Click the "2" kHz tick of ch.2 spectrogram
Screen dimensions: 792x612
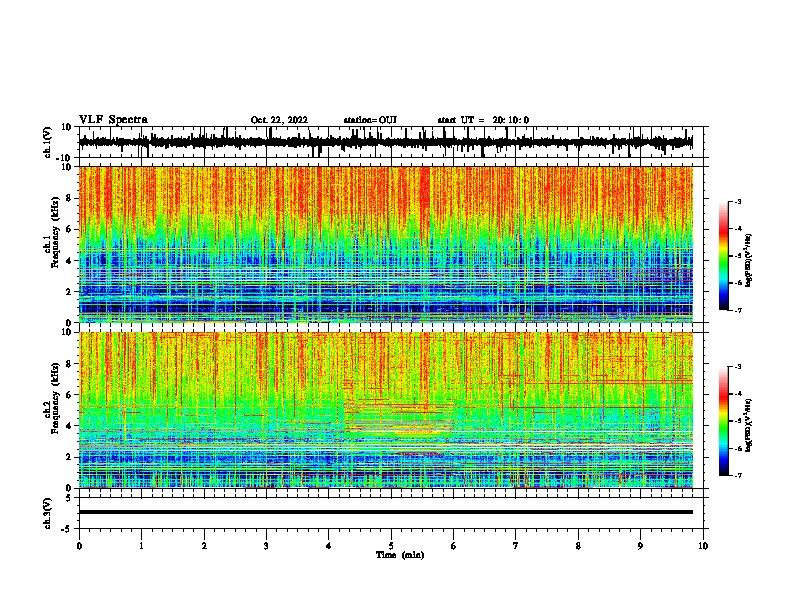tap(69, 457)
